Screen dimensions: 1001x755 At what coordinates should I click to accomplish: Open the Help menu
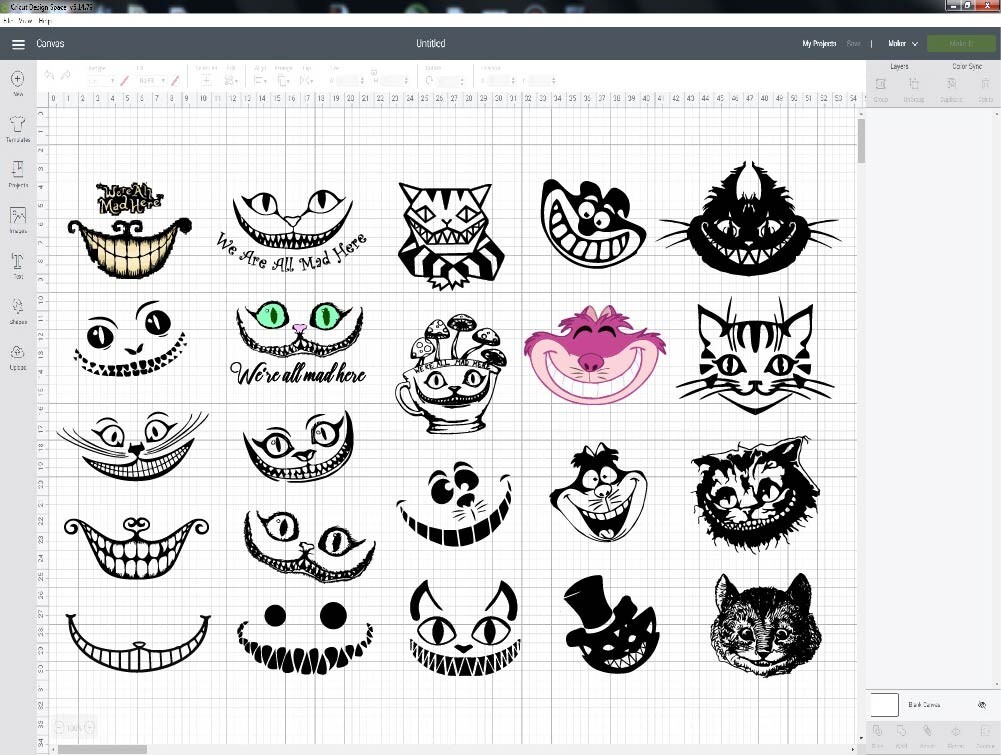pyautogui.click(x=45, y=21)
